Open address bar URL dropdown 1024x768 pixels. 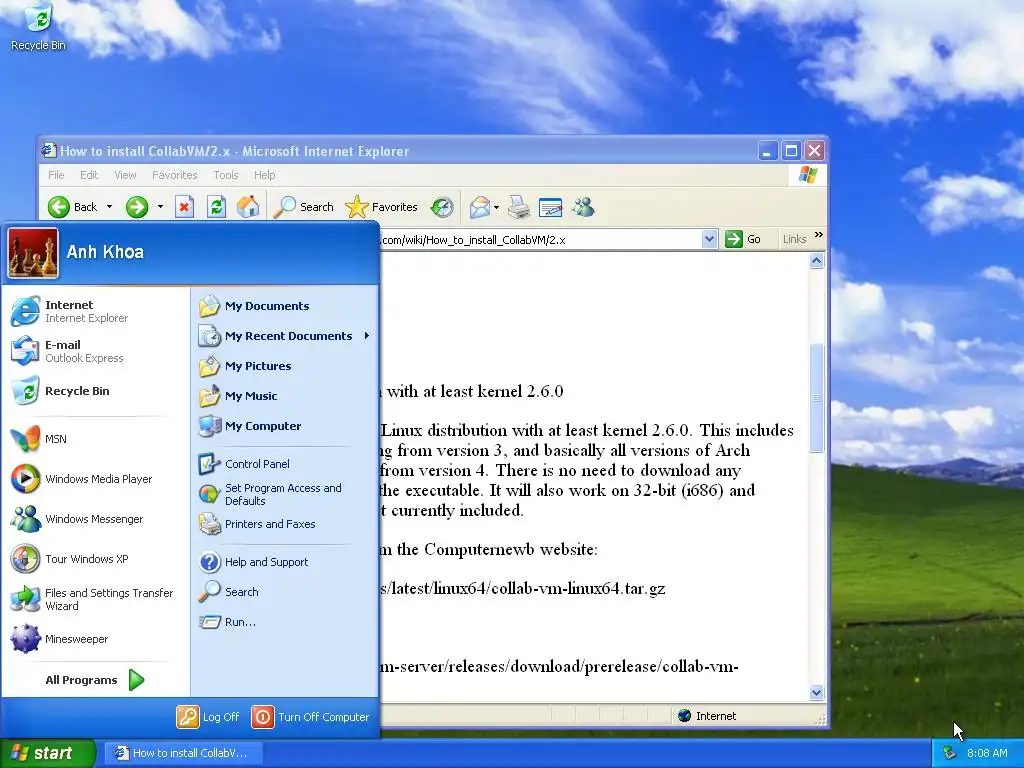pyautogui.click(x=709, y=239)
